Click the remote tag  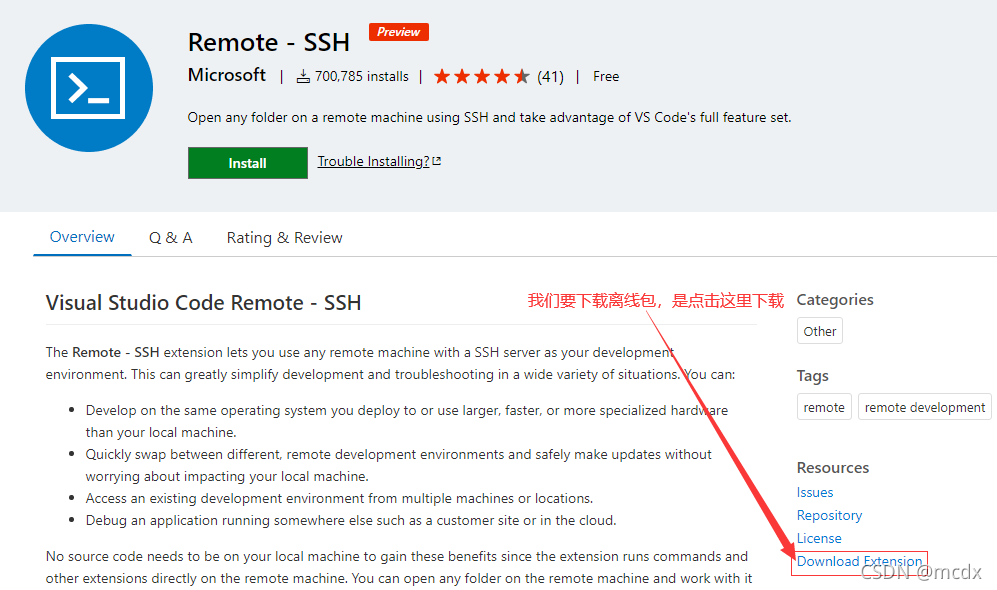pos(824,407)
